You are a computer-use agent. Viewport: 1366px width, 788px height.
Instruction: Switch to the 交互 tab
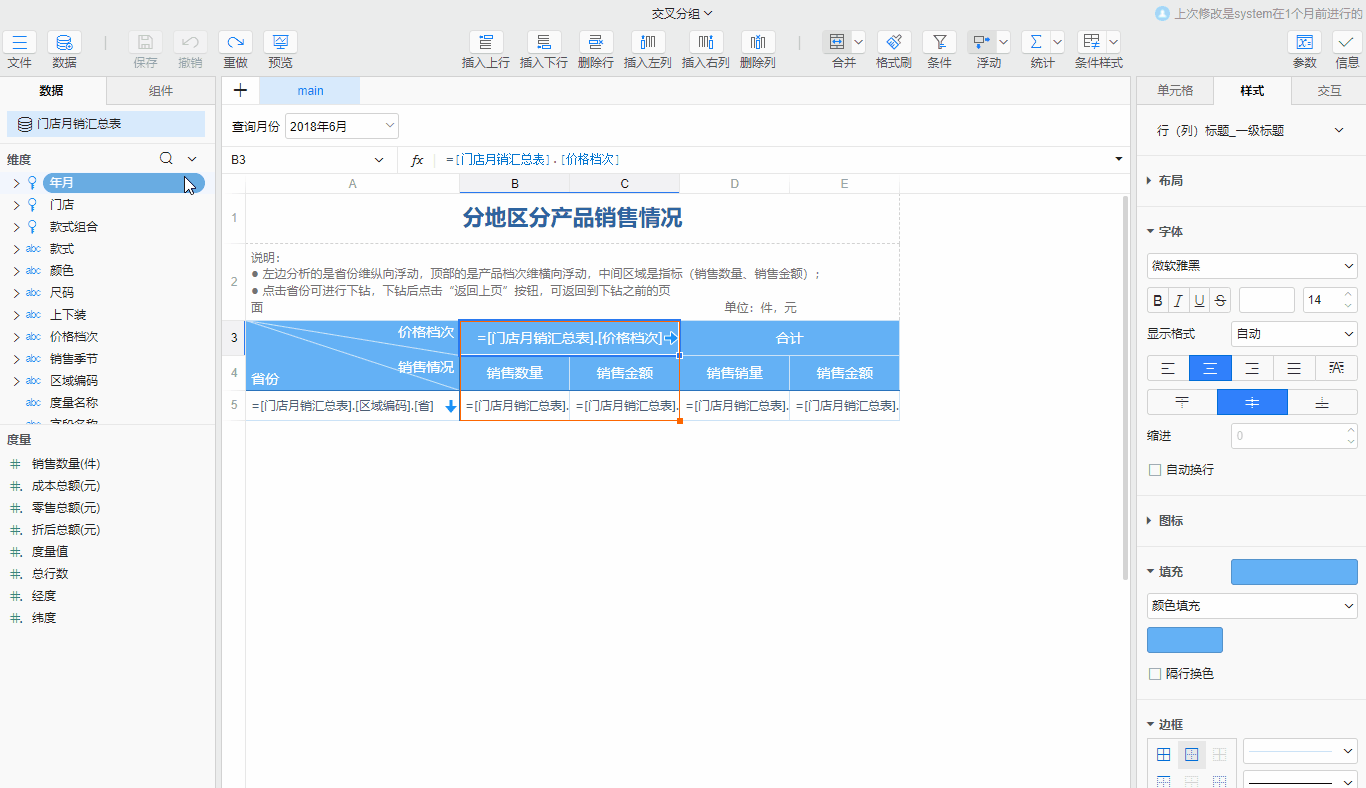pos(1328,91)
